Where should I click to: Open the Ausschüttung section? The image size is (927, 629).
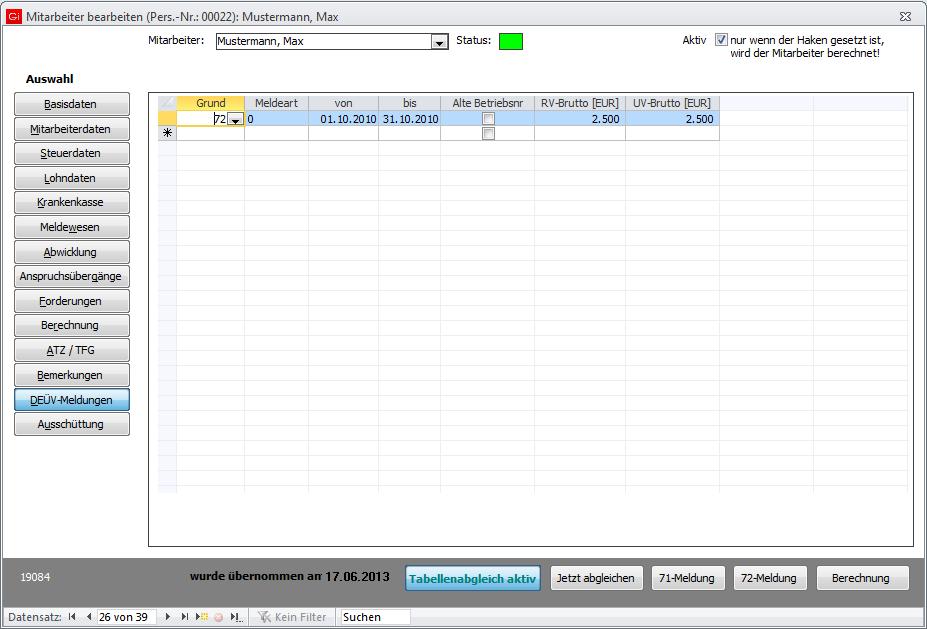pyautogui.click(x=72, y=424)
